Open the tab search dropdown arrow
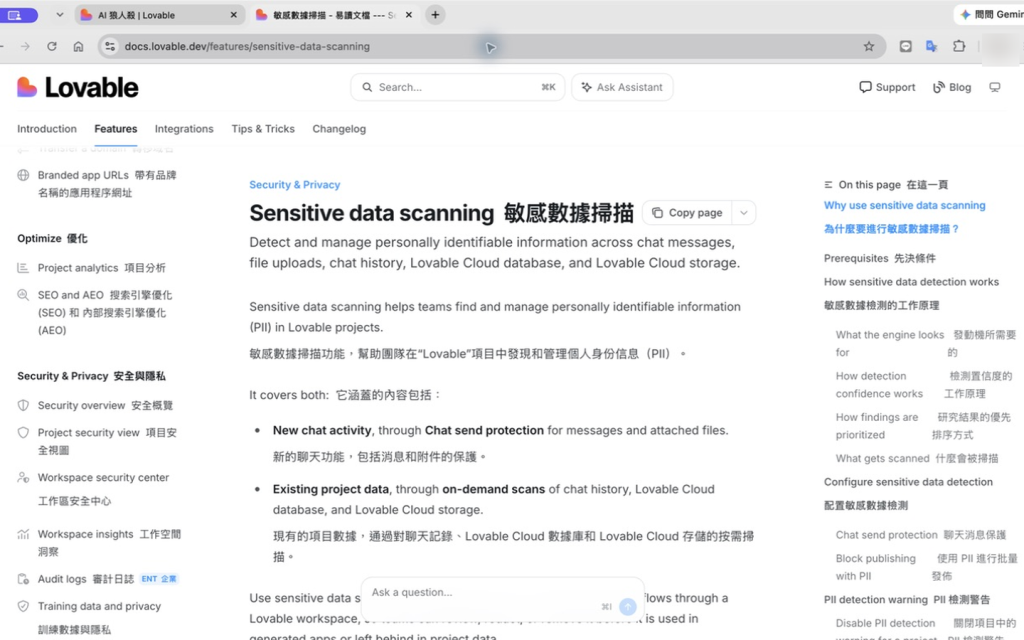 [59, 14]
